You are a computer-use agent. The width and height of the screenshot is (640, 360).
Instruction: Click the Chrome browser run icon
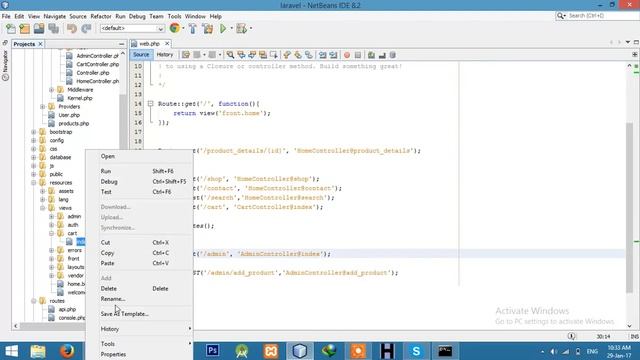point(174,28)
